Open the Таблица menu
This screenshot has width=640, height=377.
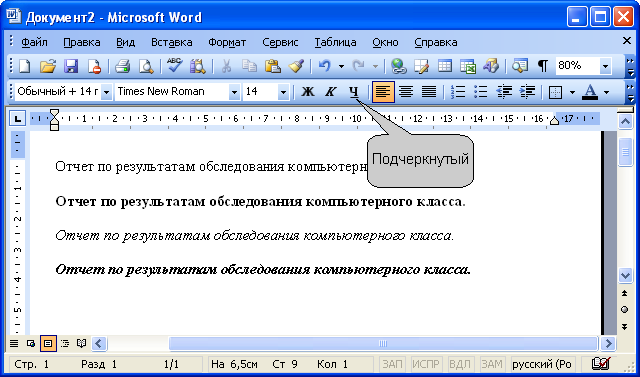point(335,42)
